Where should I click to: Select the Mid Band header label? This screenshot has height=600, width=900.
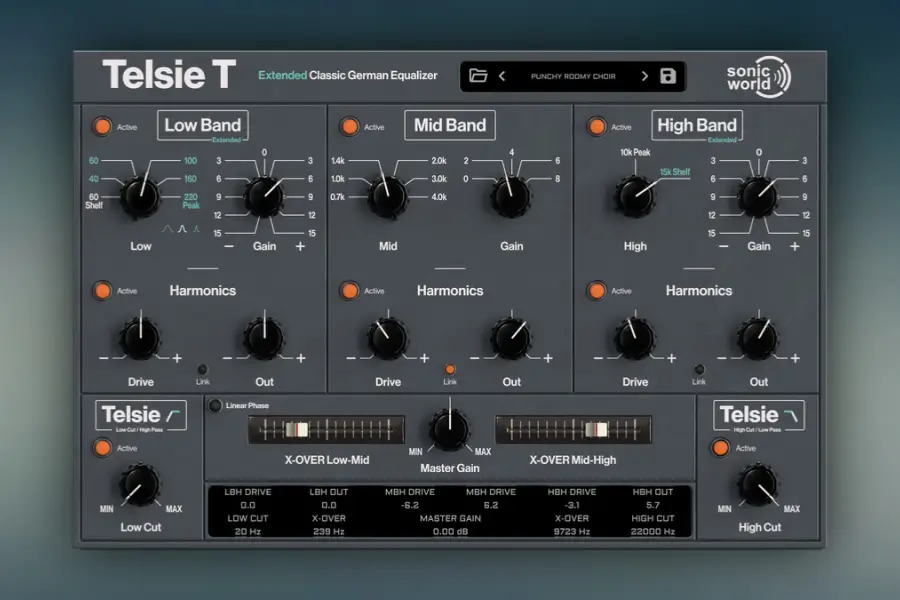449,124
